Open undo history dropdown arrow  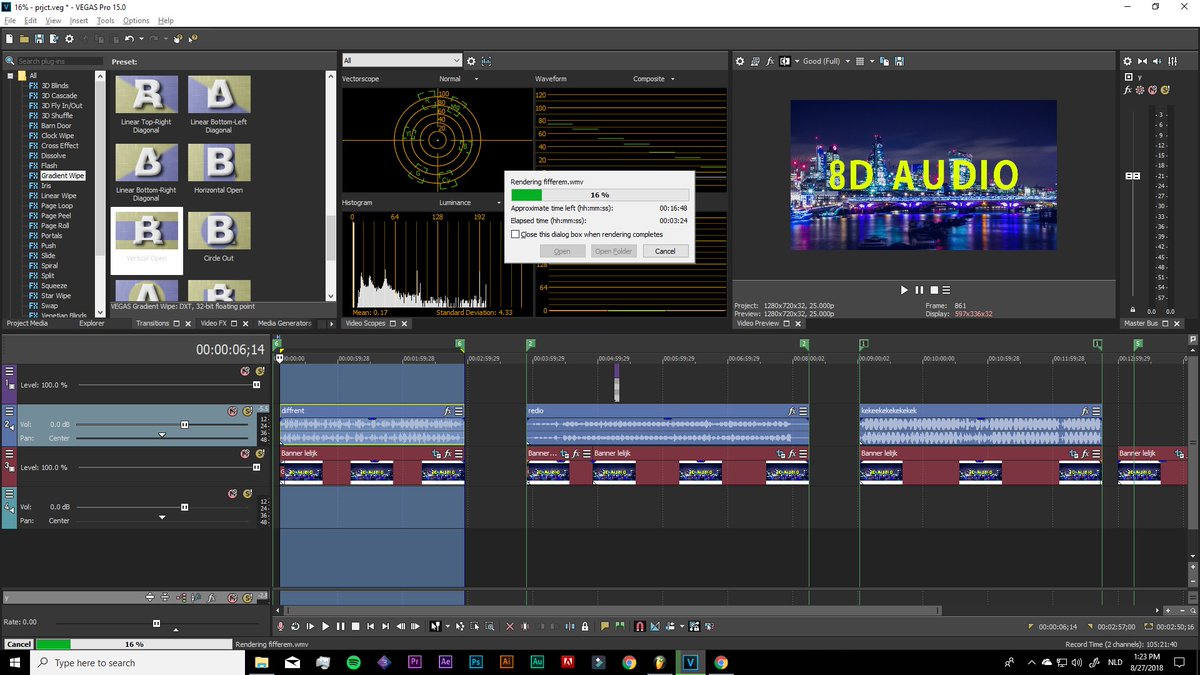[141, 39]
